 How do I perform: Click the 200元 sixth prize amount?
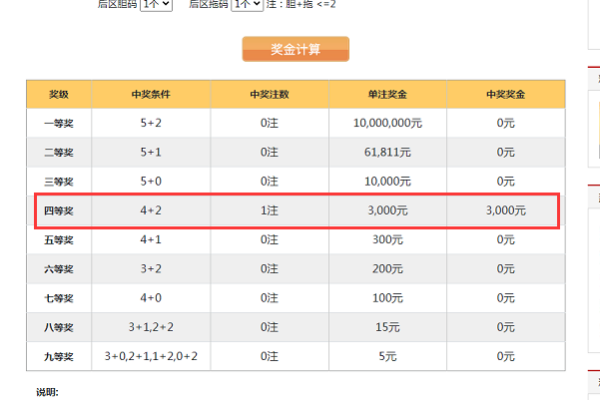point(388,269)
